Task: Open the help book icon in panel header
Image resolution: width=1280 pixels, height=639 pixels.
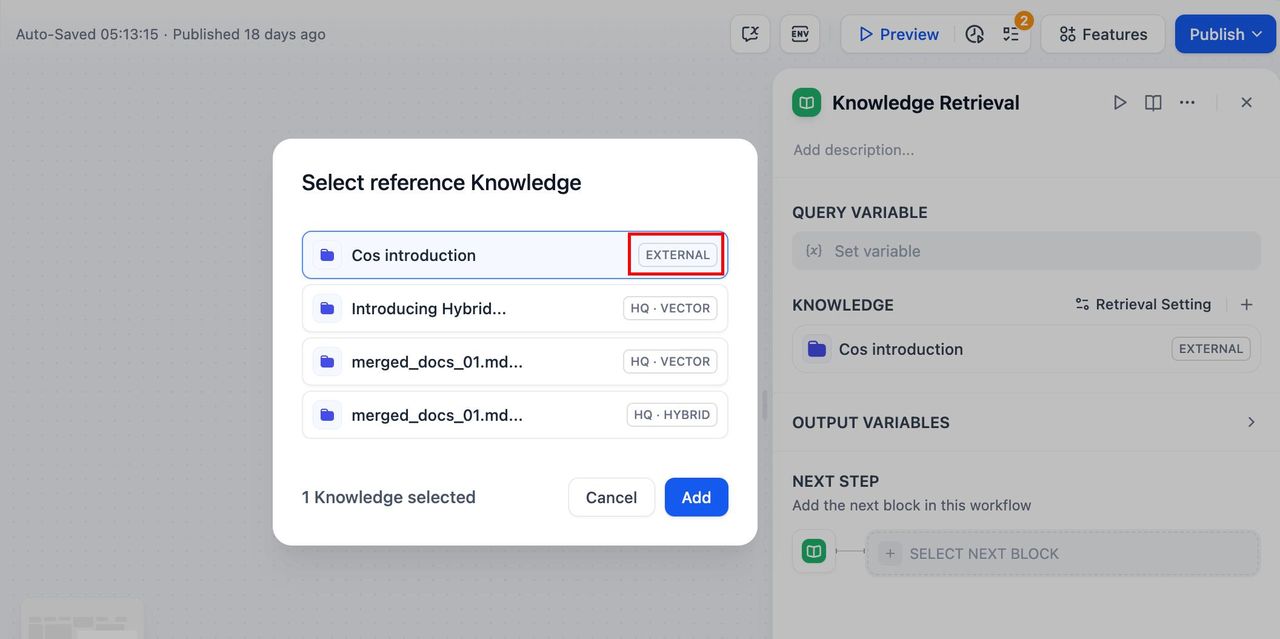Action: 1153,102
